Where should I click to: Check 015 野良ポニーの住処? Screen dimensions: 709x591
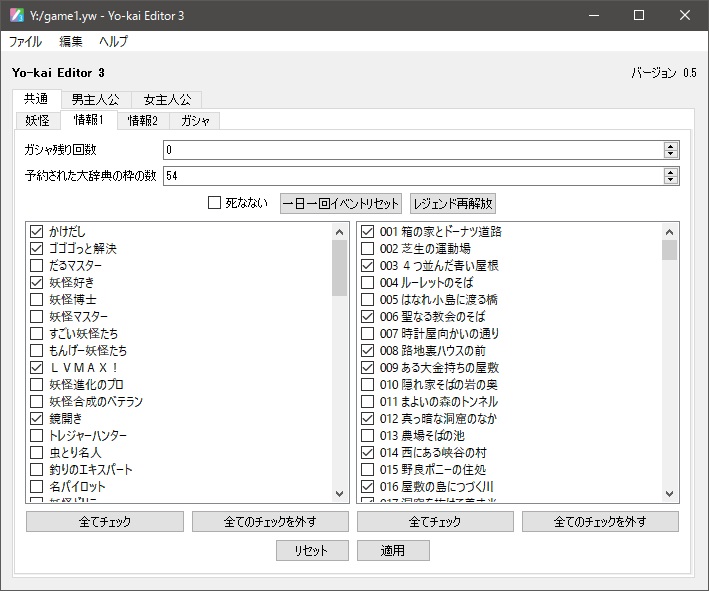(x=368, y=469)
